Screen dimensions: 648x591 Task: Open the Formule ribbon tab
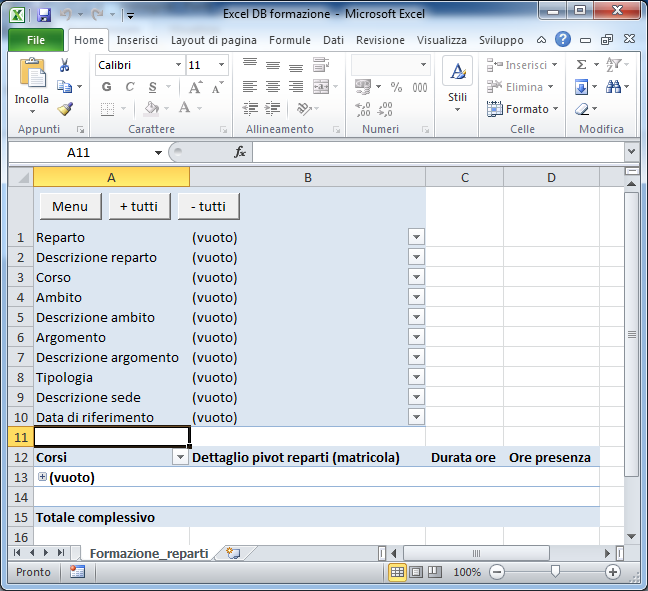click(x=290, y=40)
